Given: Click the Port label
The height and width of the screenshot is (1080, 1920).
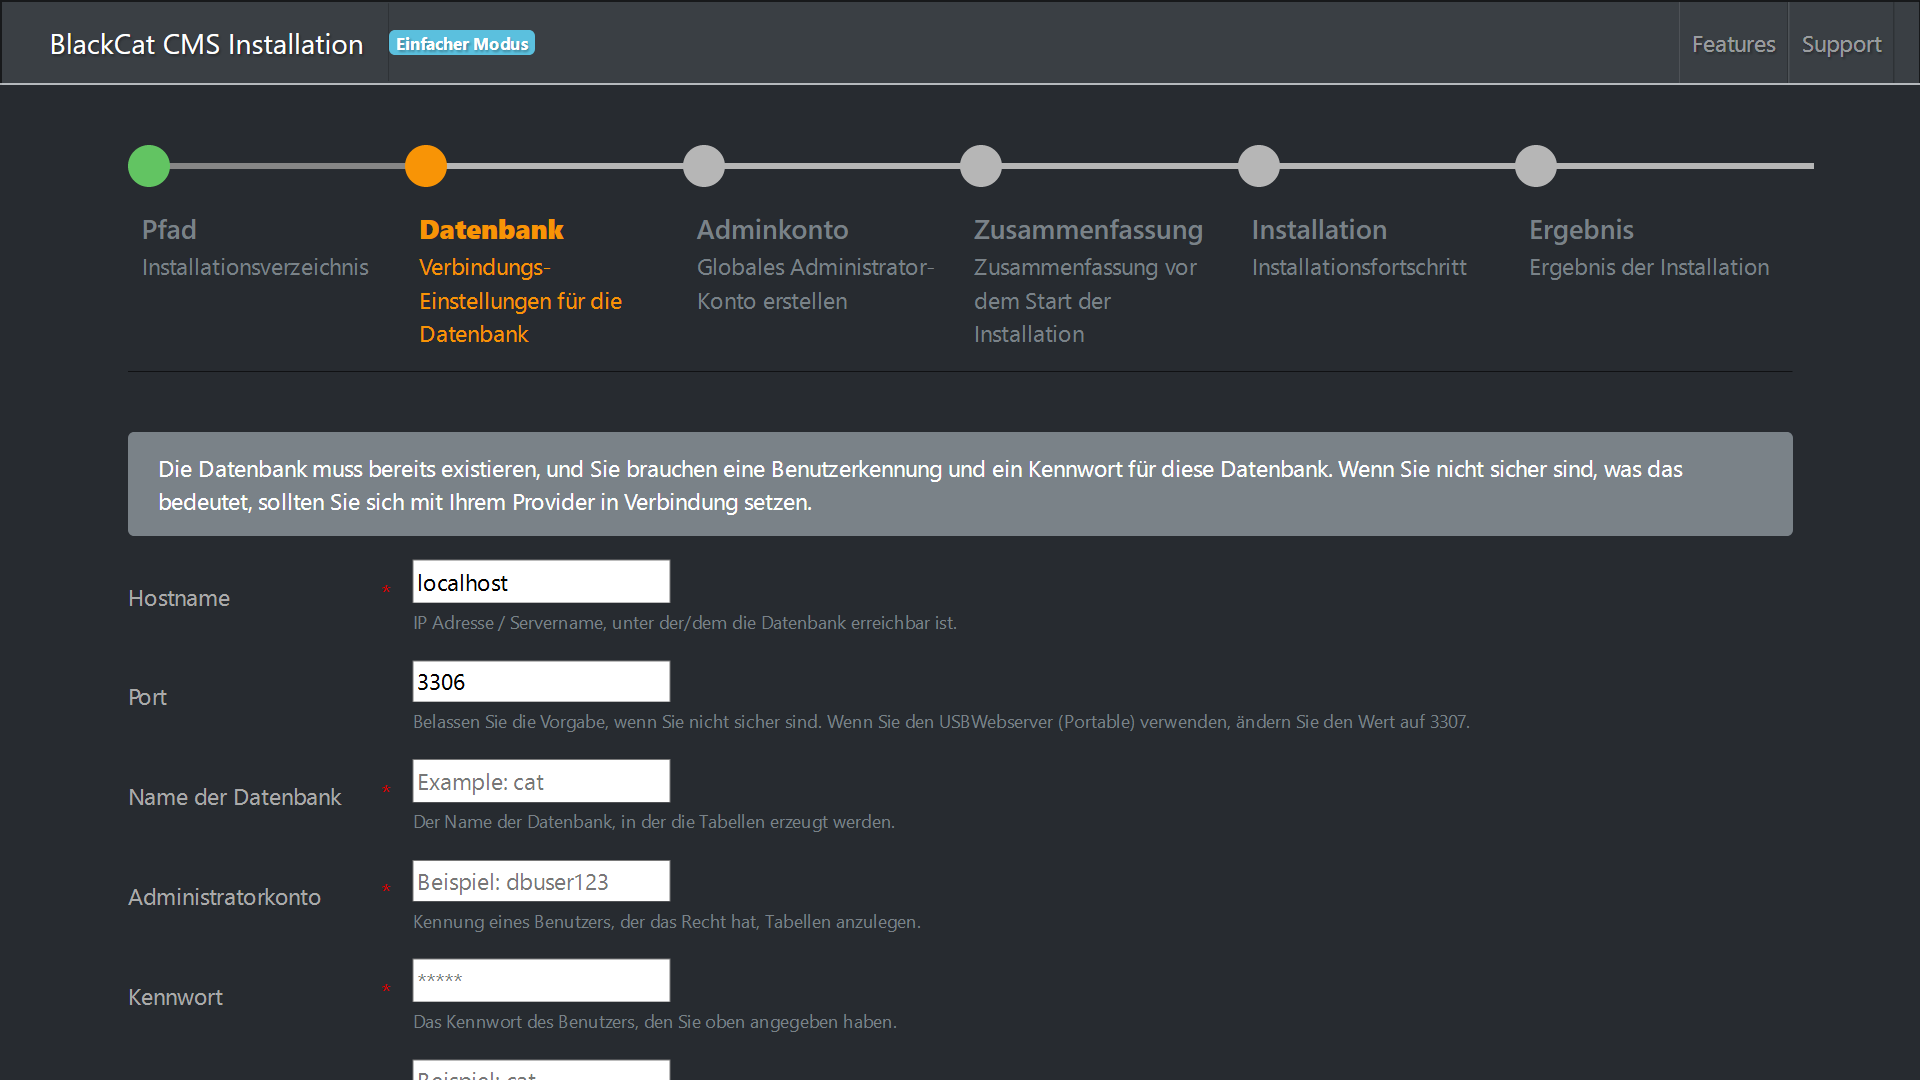Looking at the screenshot, I should point(147,697).
